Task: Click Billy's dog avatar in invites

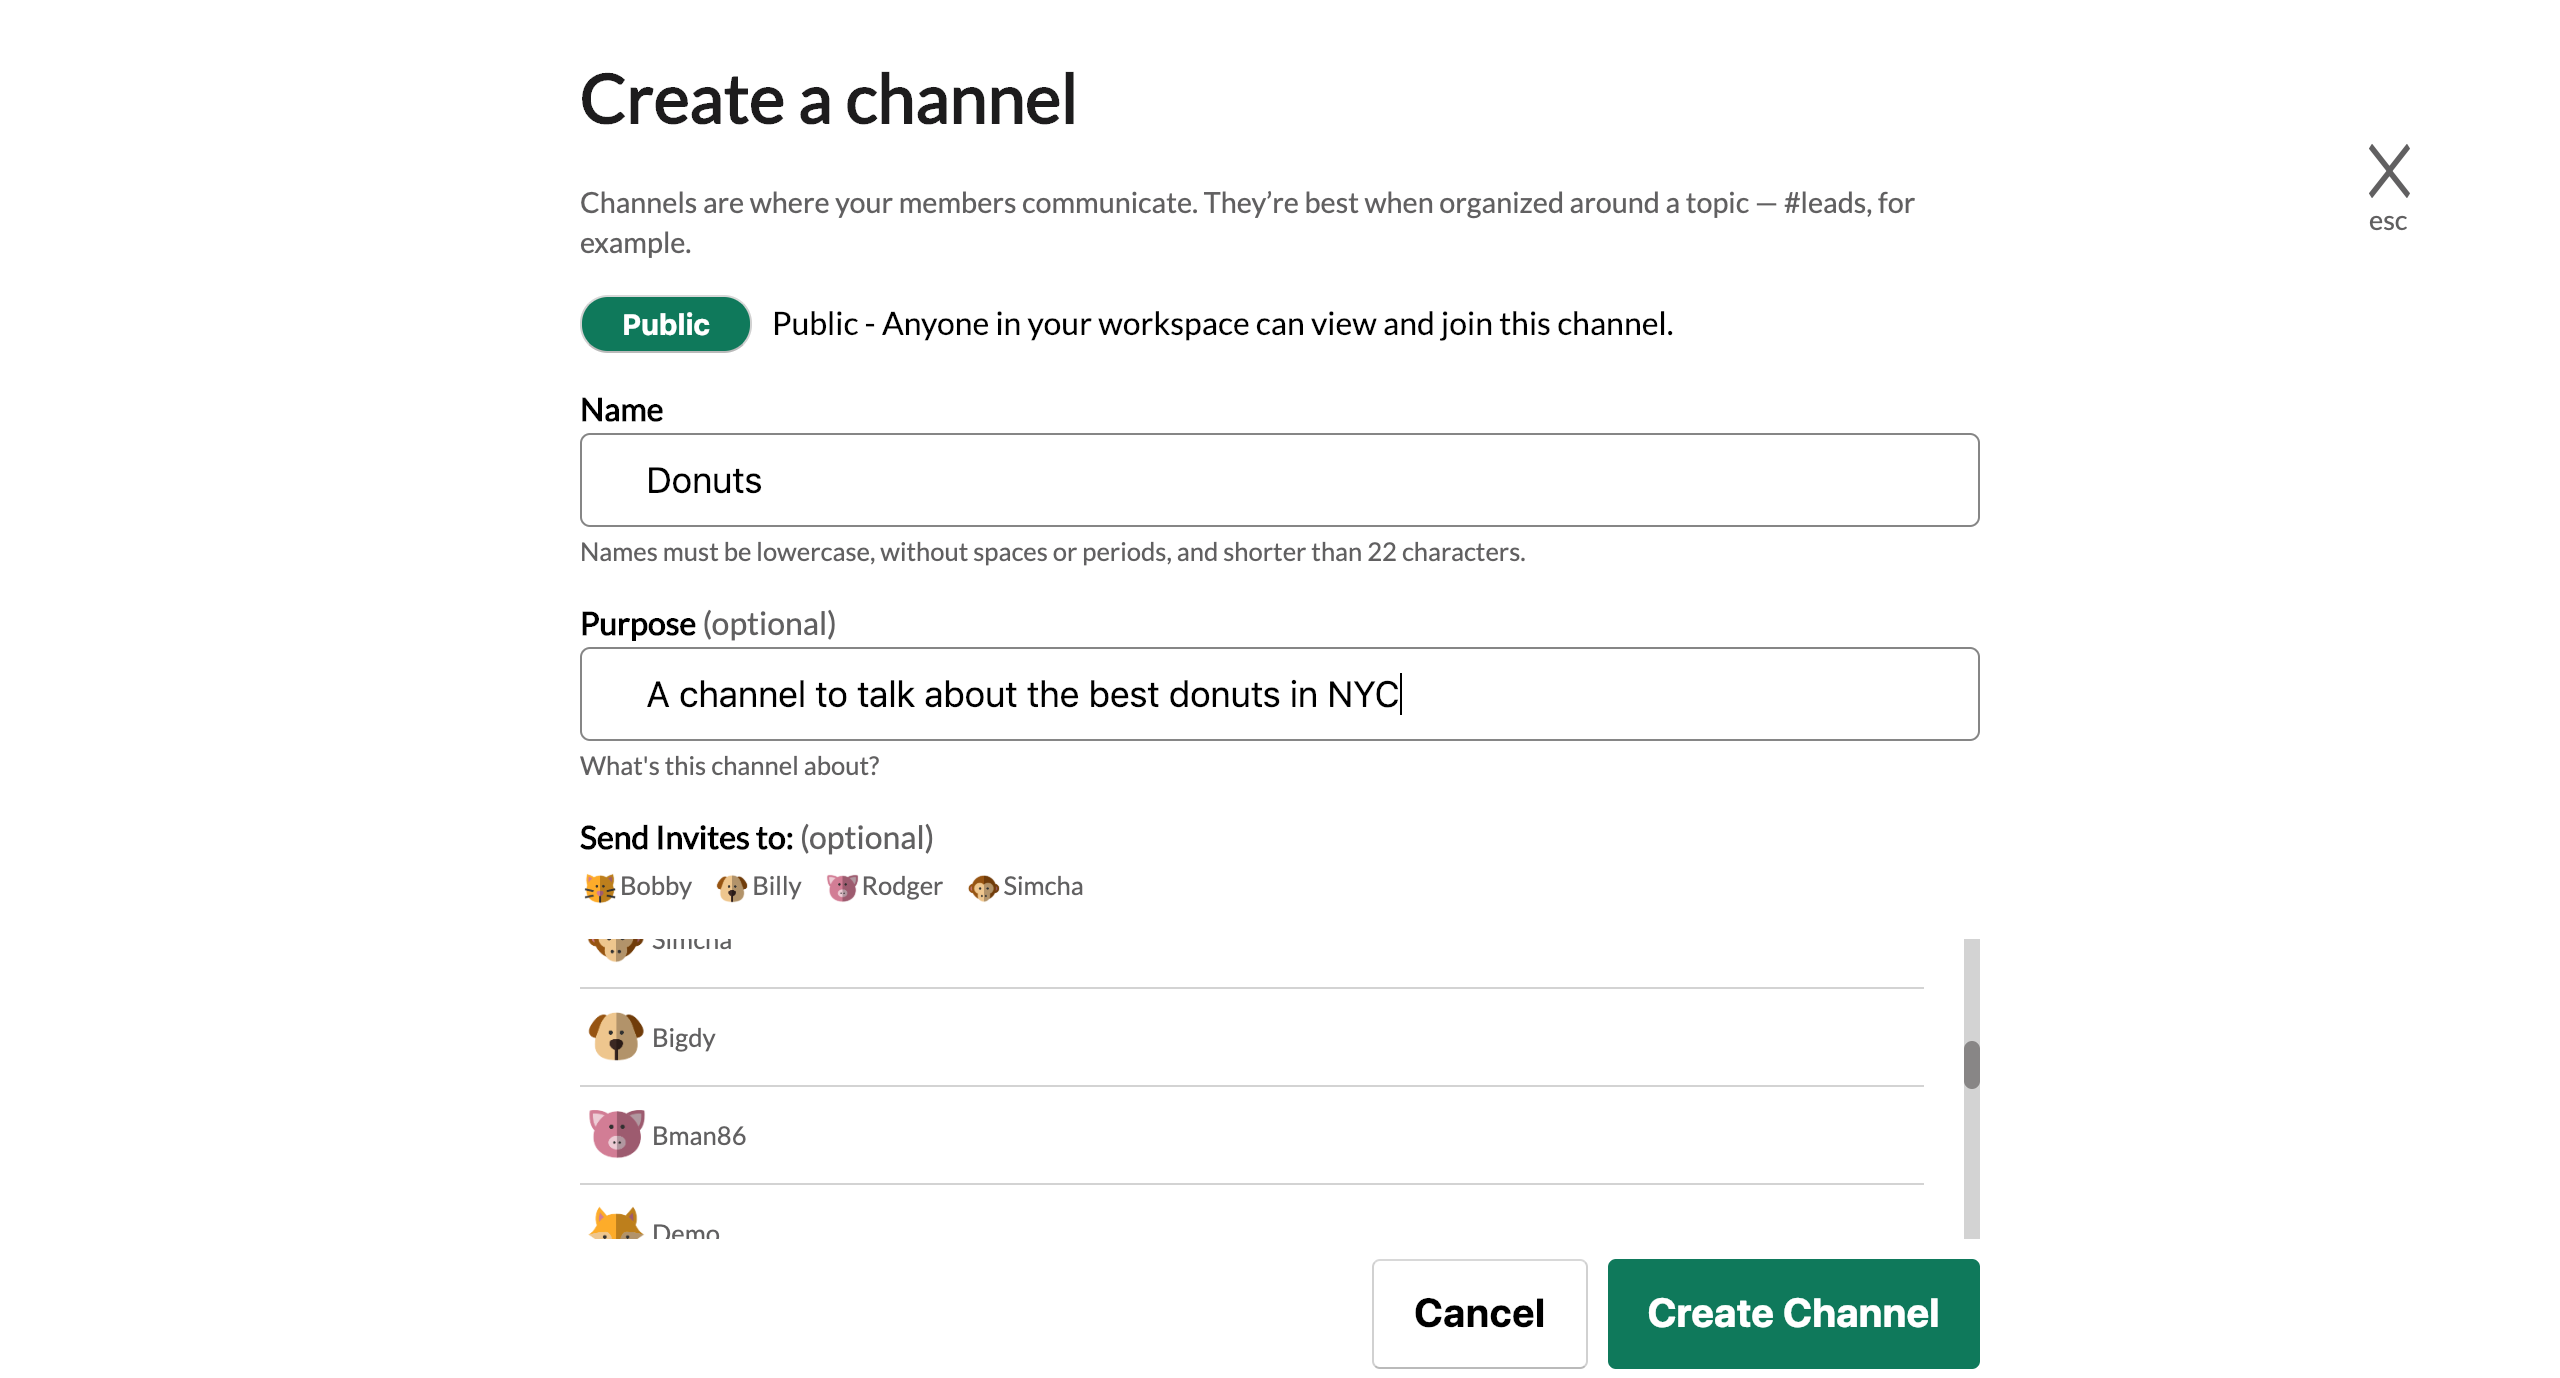Action: click(731, 887)
